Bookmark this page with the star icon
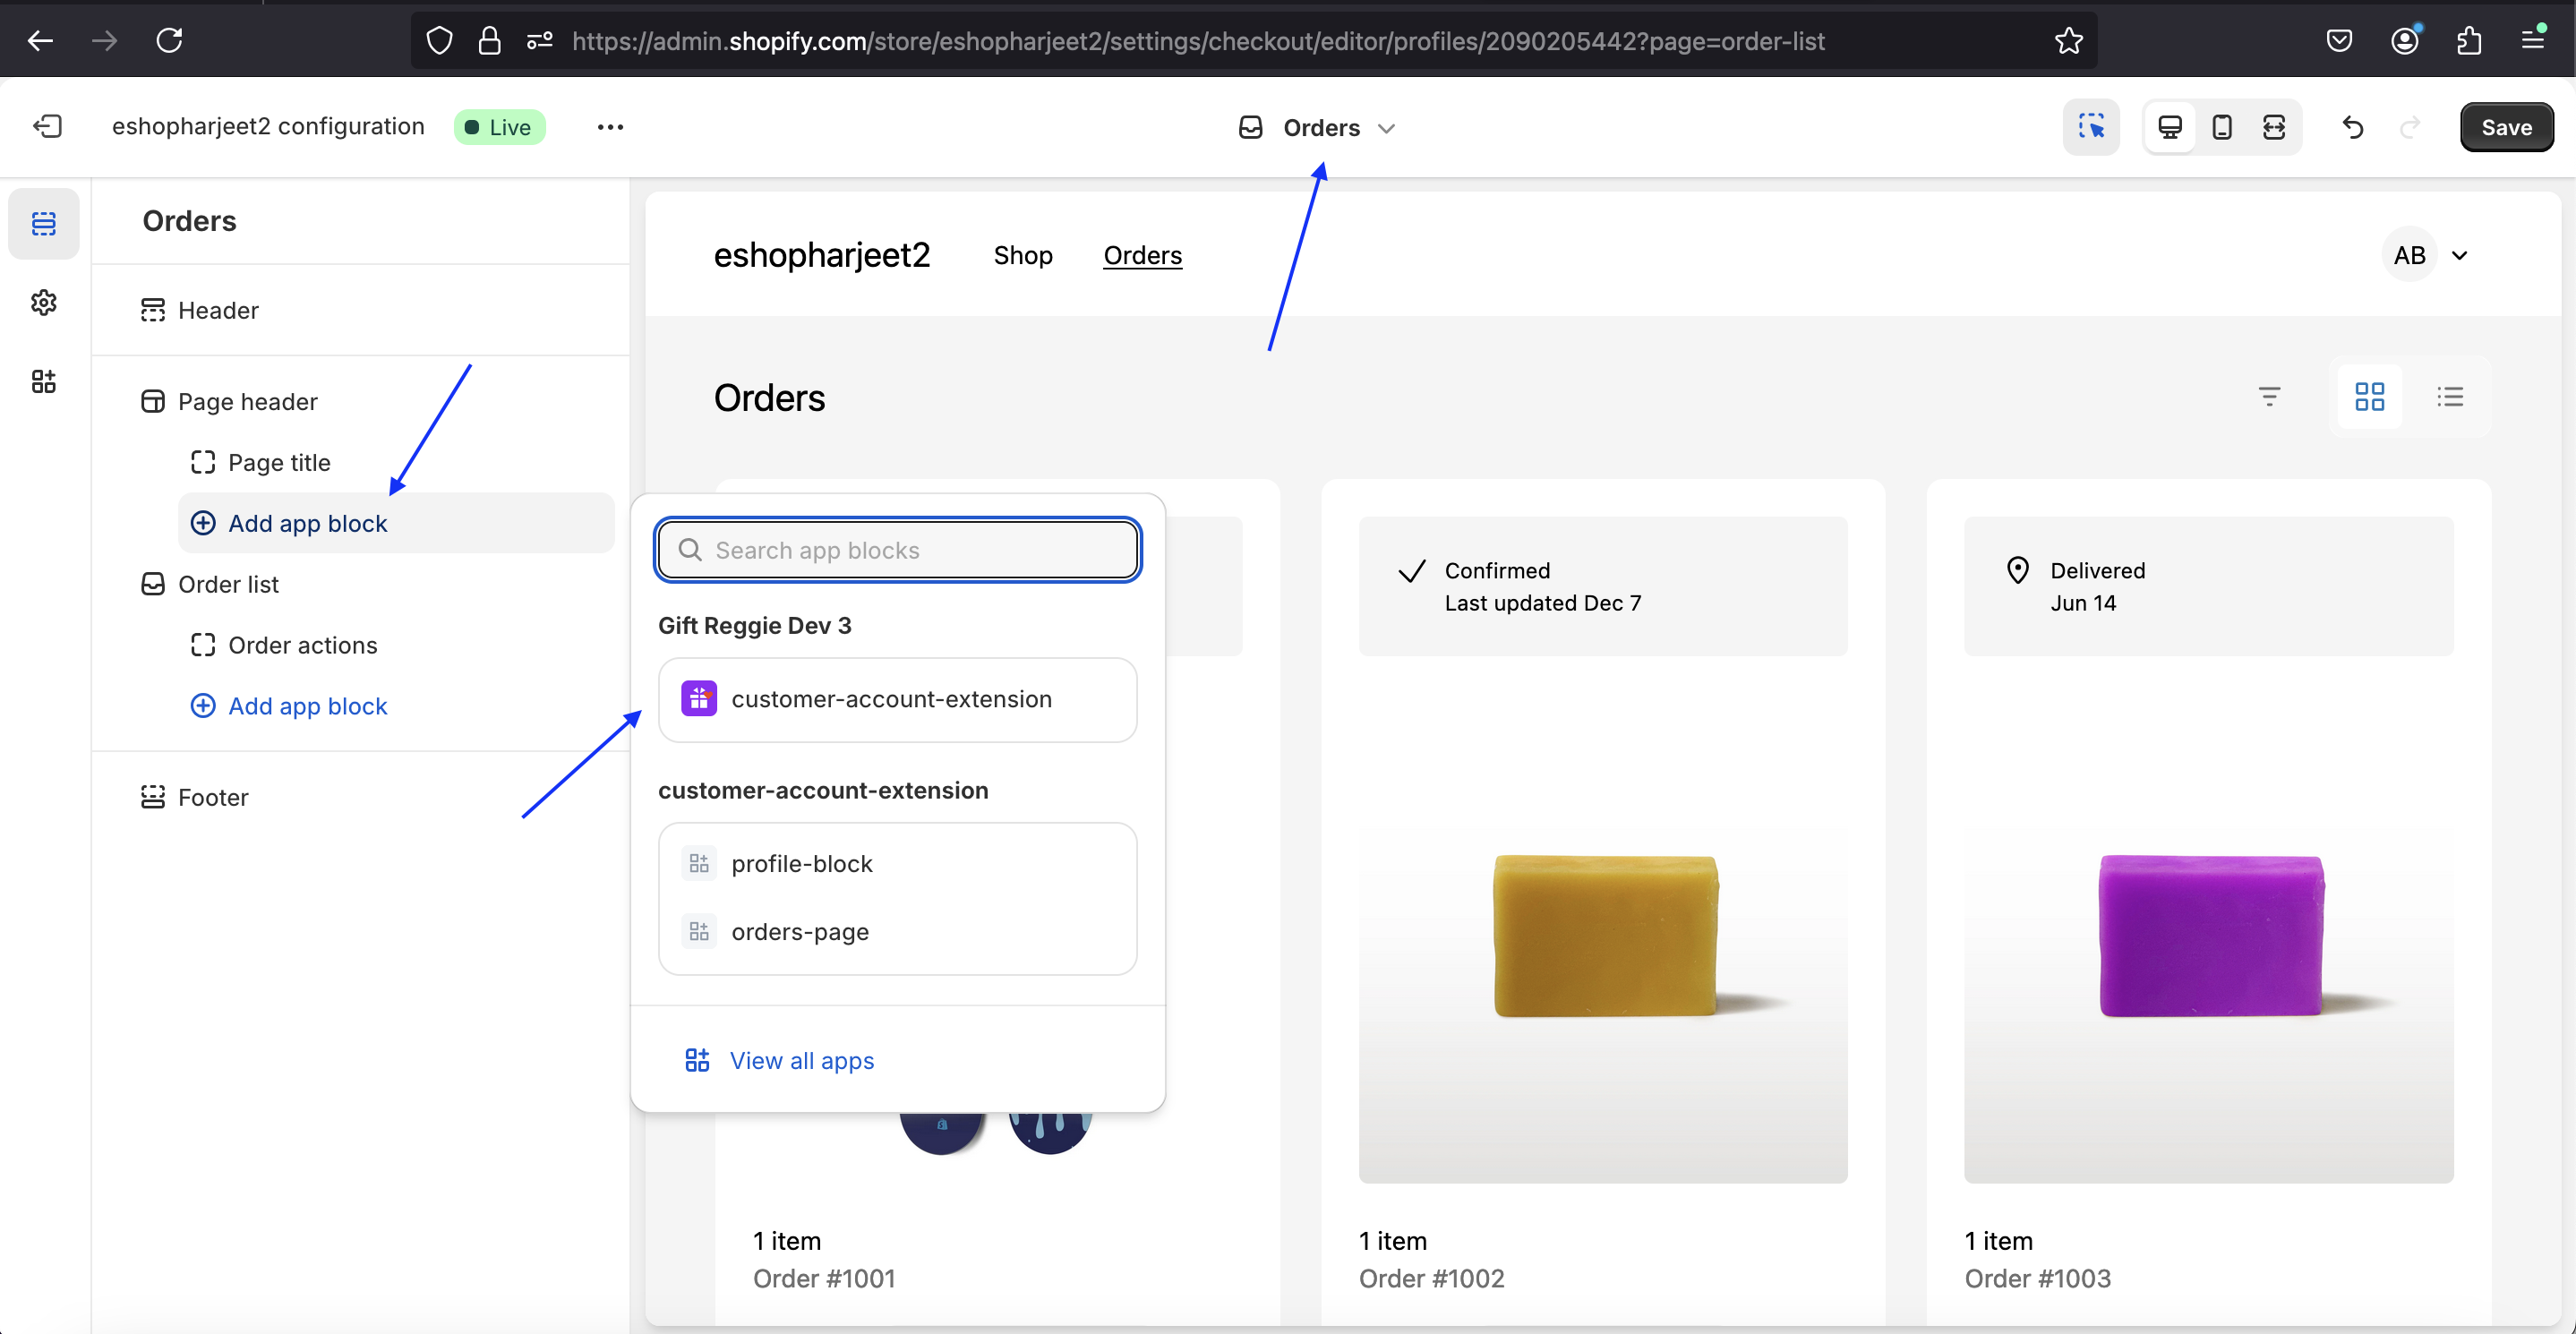Screen dimensions: 2576x1334 2068,41
